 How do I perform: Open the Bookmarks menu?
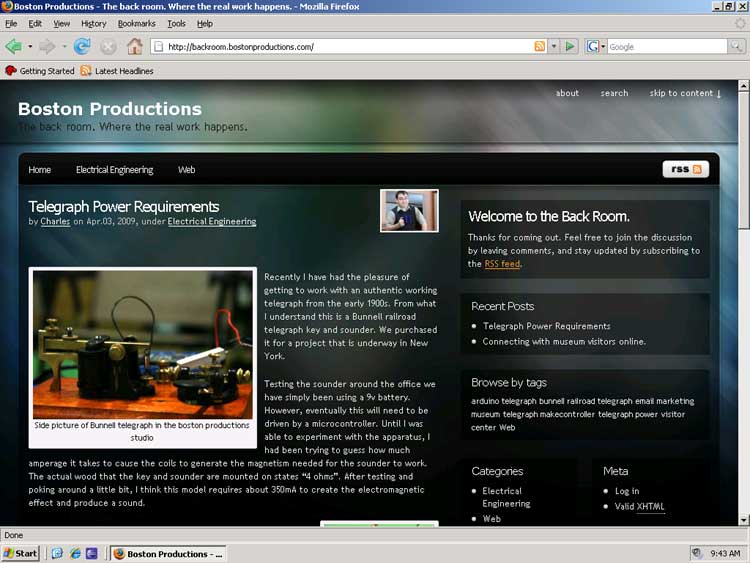click(x=136, y=23)
